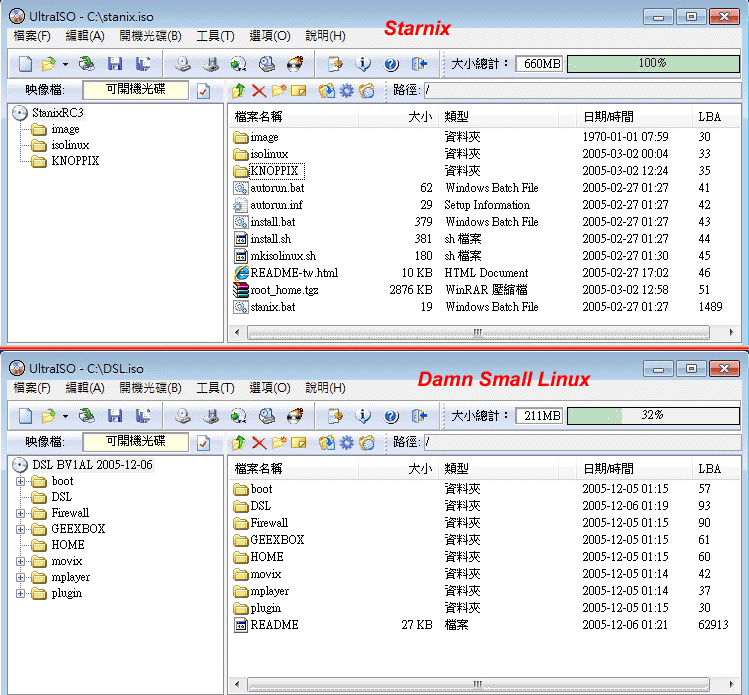Click New file icon in stanix.iso window

pyautogui.click(x=25, y=64)
